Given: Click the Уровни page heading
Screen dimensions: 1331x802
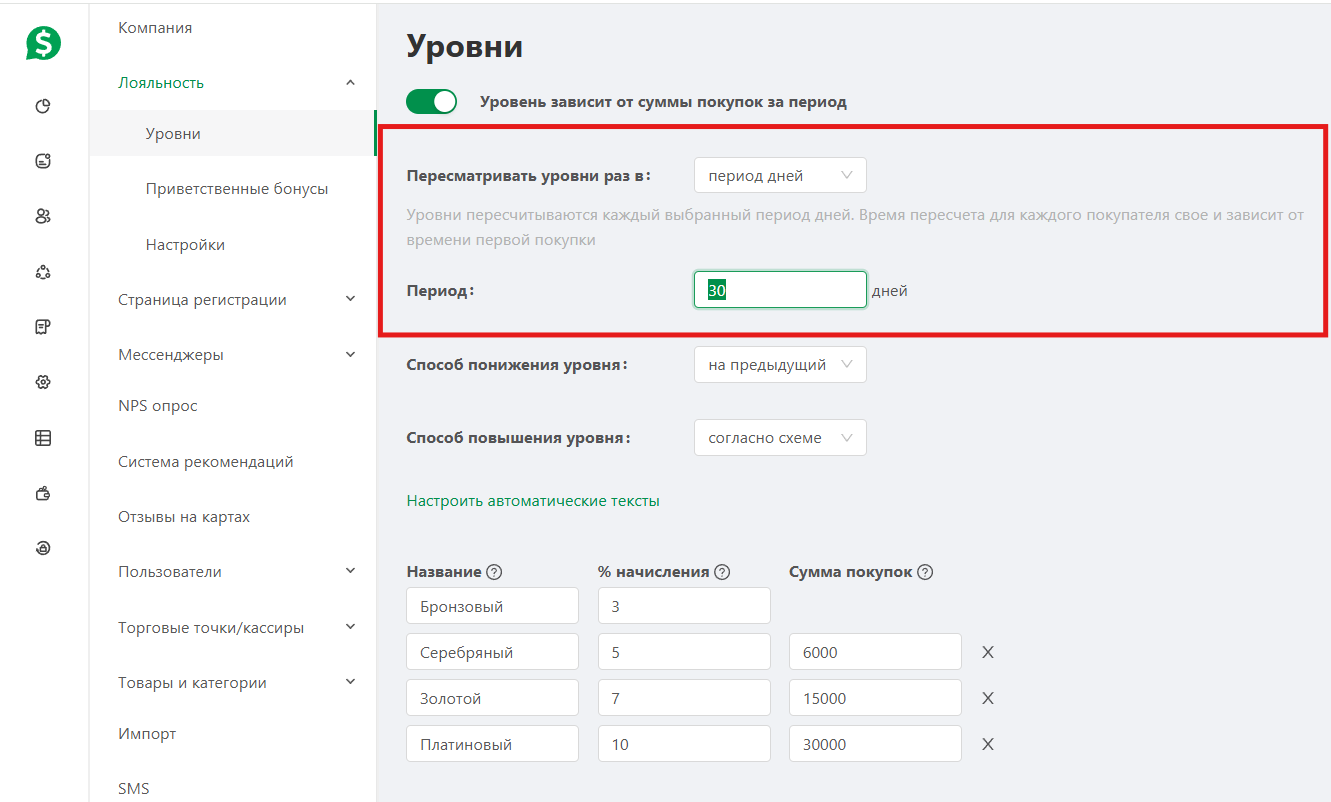Looking at the screenshot, I should [x=465, y=46].
